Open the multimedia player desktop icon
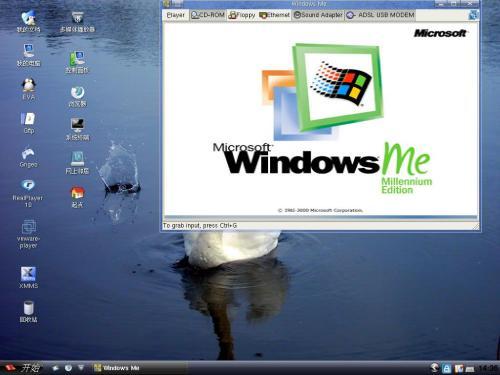The width and height of the screenshot is (500, 375). point(77,21)
